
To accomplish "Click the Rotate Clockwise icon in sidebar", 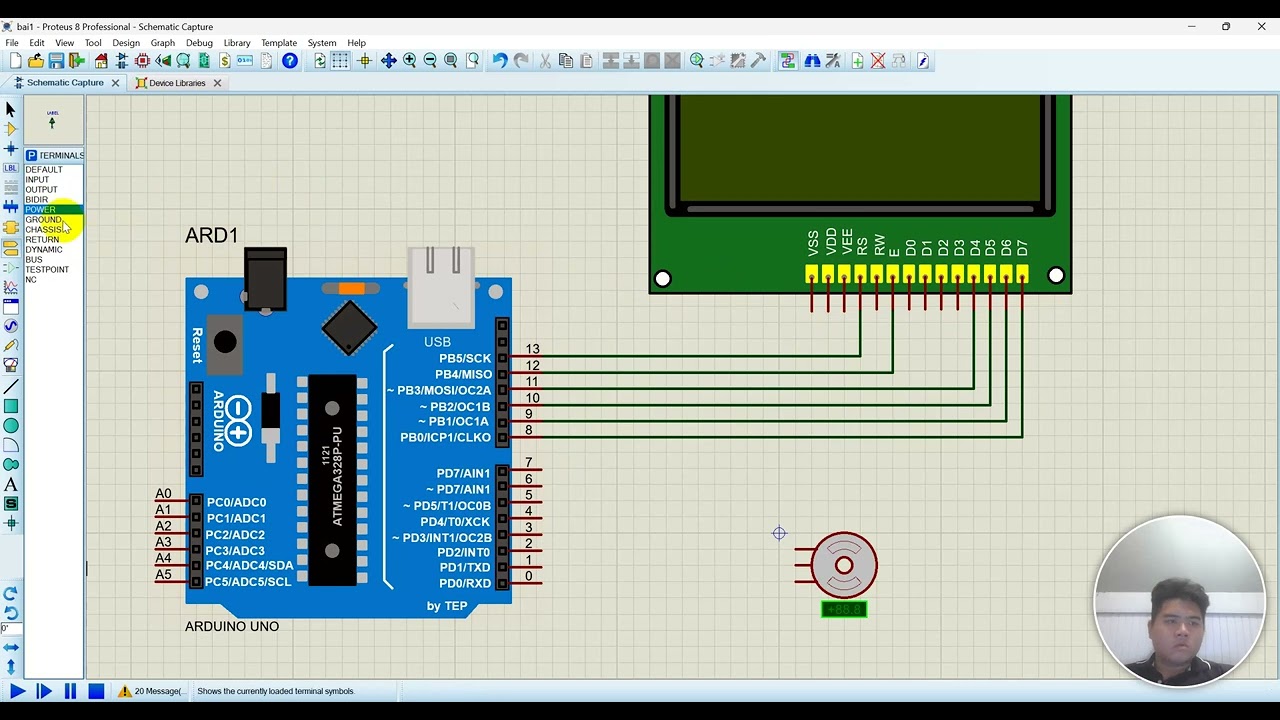I will coord(11,594).
